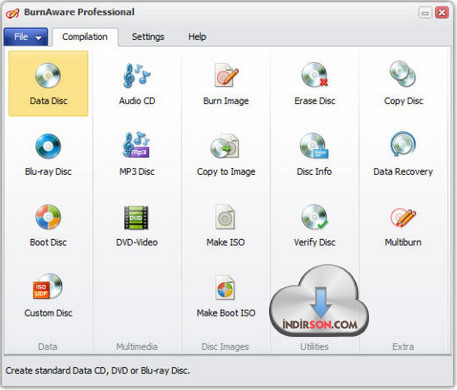457x390 pixels.
Task: Select the Data Disc icon
Action: coord(48,83)
